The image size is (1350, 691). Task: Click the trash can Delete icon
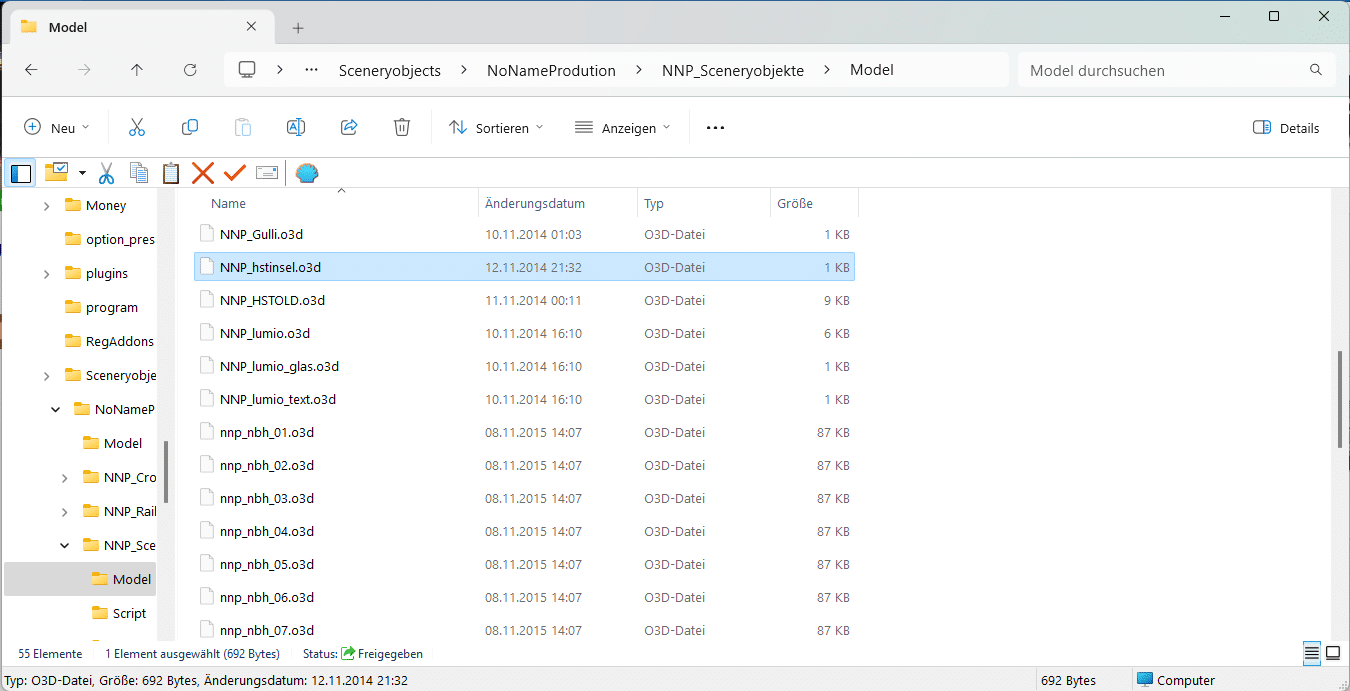click(402, 127)
